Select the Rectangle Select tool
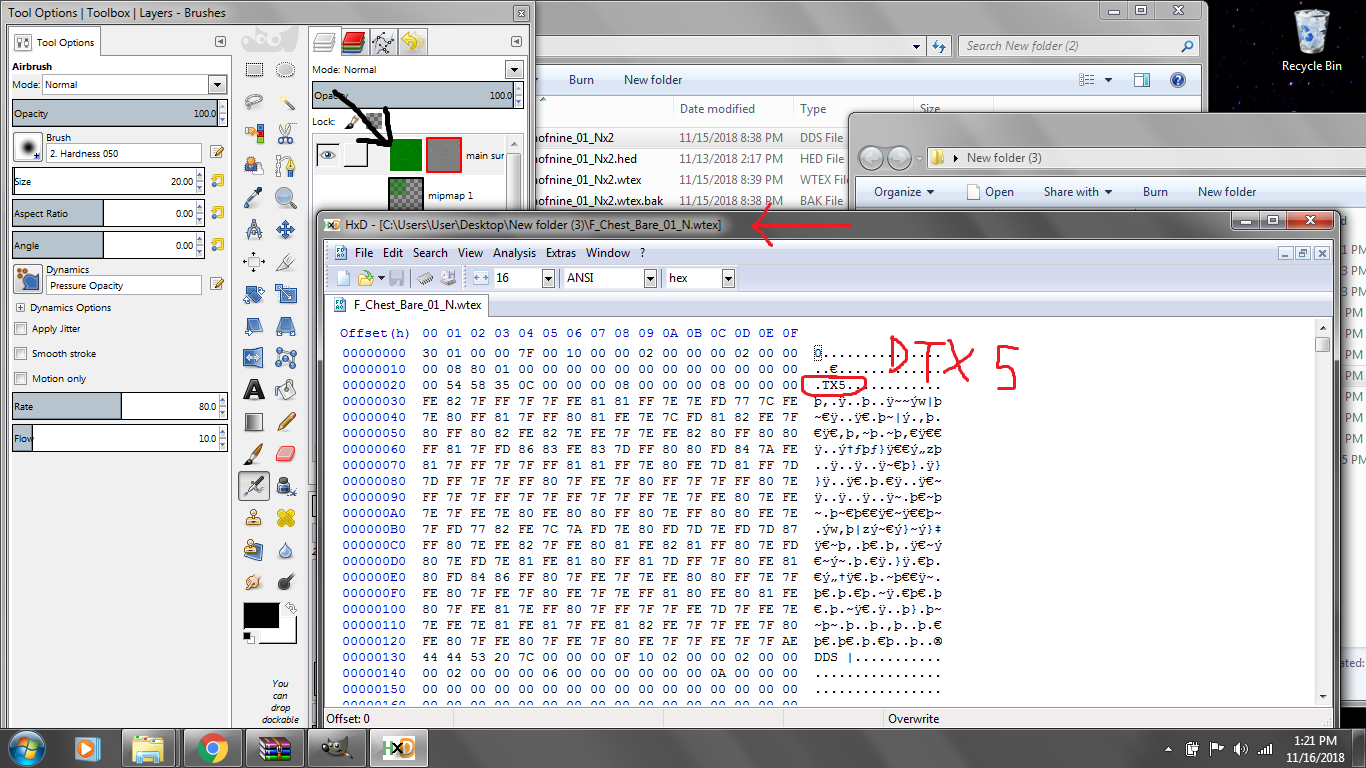The image size is (1366, 768). (x=254, y=69)
